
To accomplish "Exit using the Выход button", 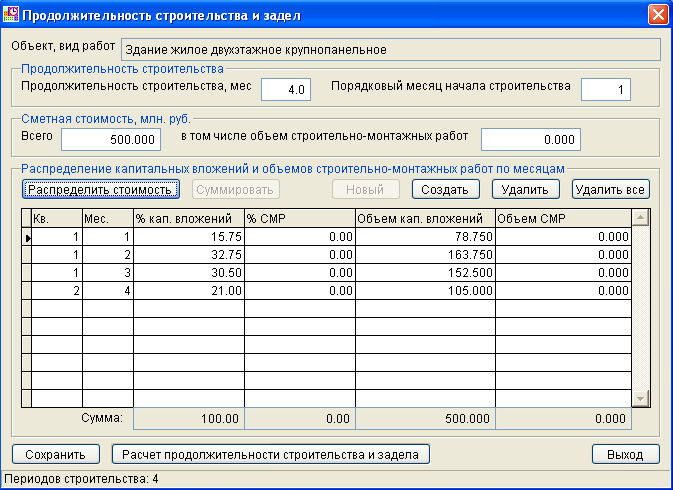I will click(625, 454).
